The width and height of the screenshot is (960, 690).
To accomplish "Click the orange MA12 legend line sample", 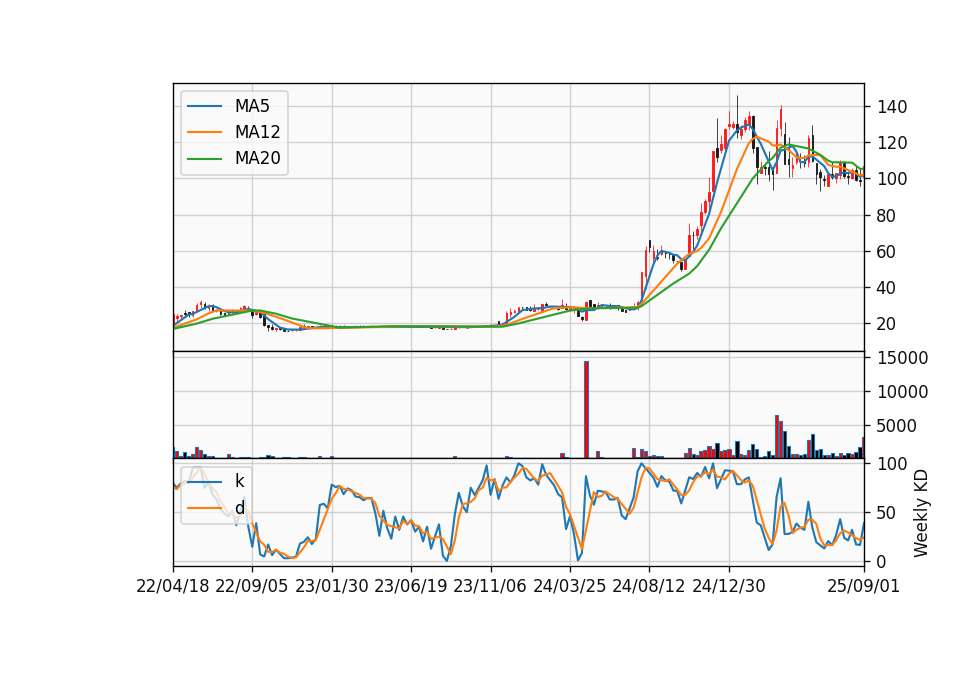I will tap(204, 132).
